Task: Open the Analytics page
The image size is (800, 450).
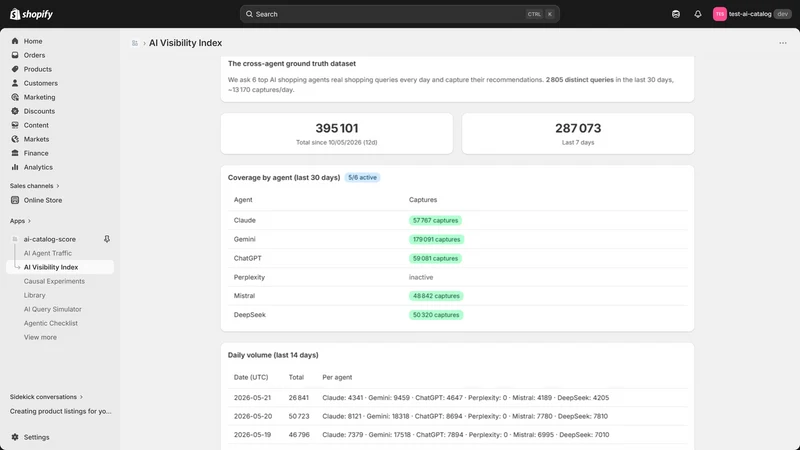Action: (38, 167)
